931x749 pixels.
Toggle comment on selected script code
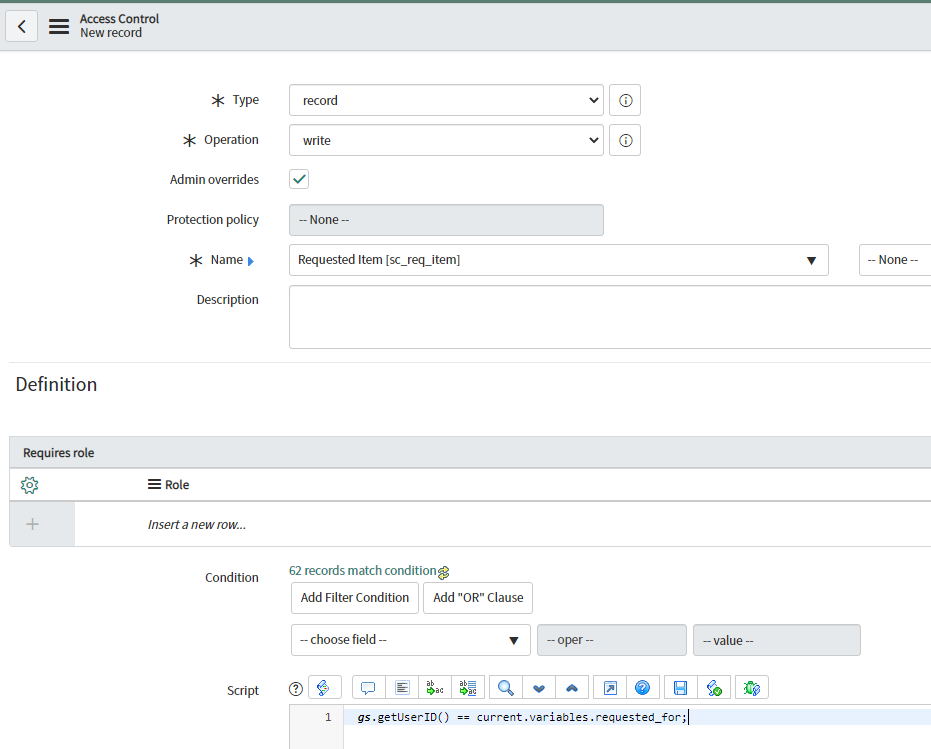click(x=369, y=688)
